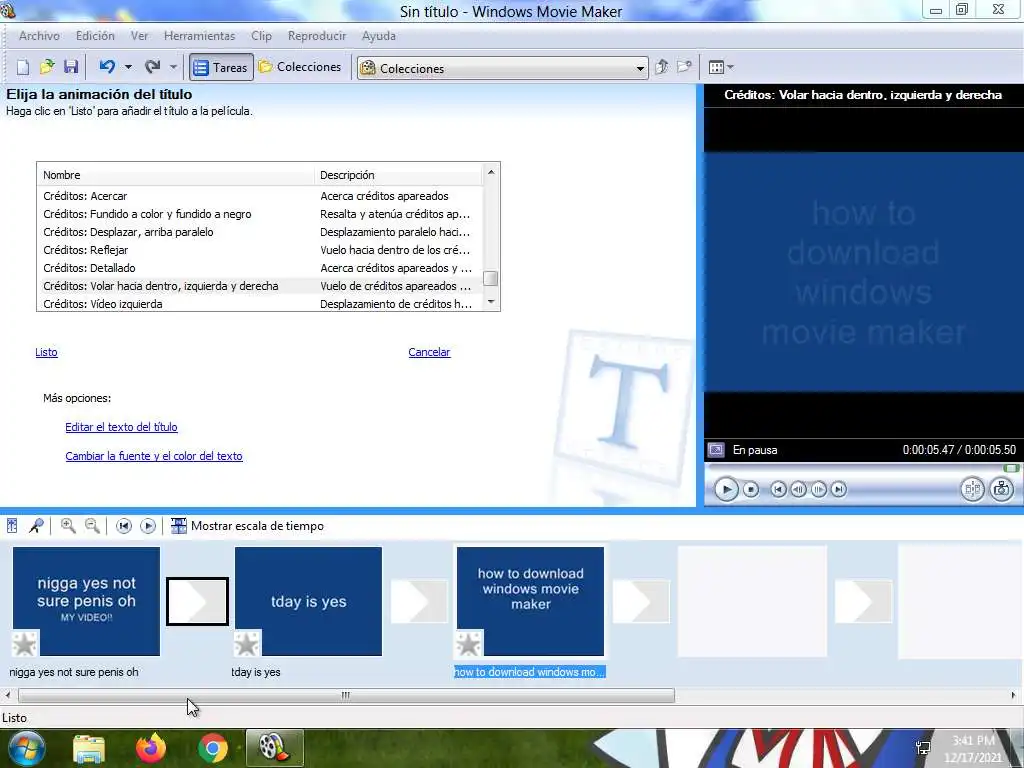Click the animation list scroll up arrow
1024x768 pixels.
491,172
